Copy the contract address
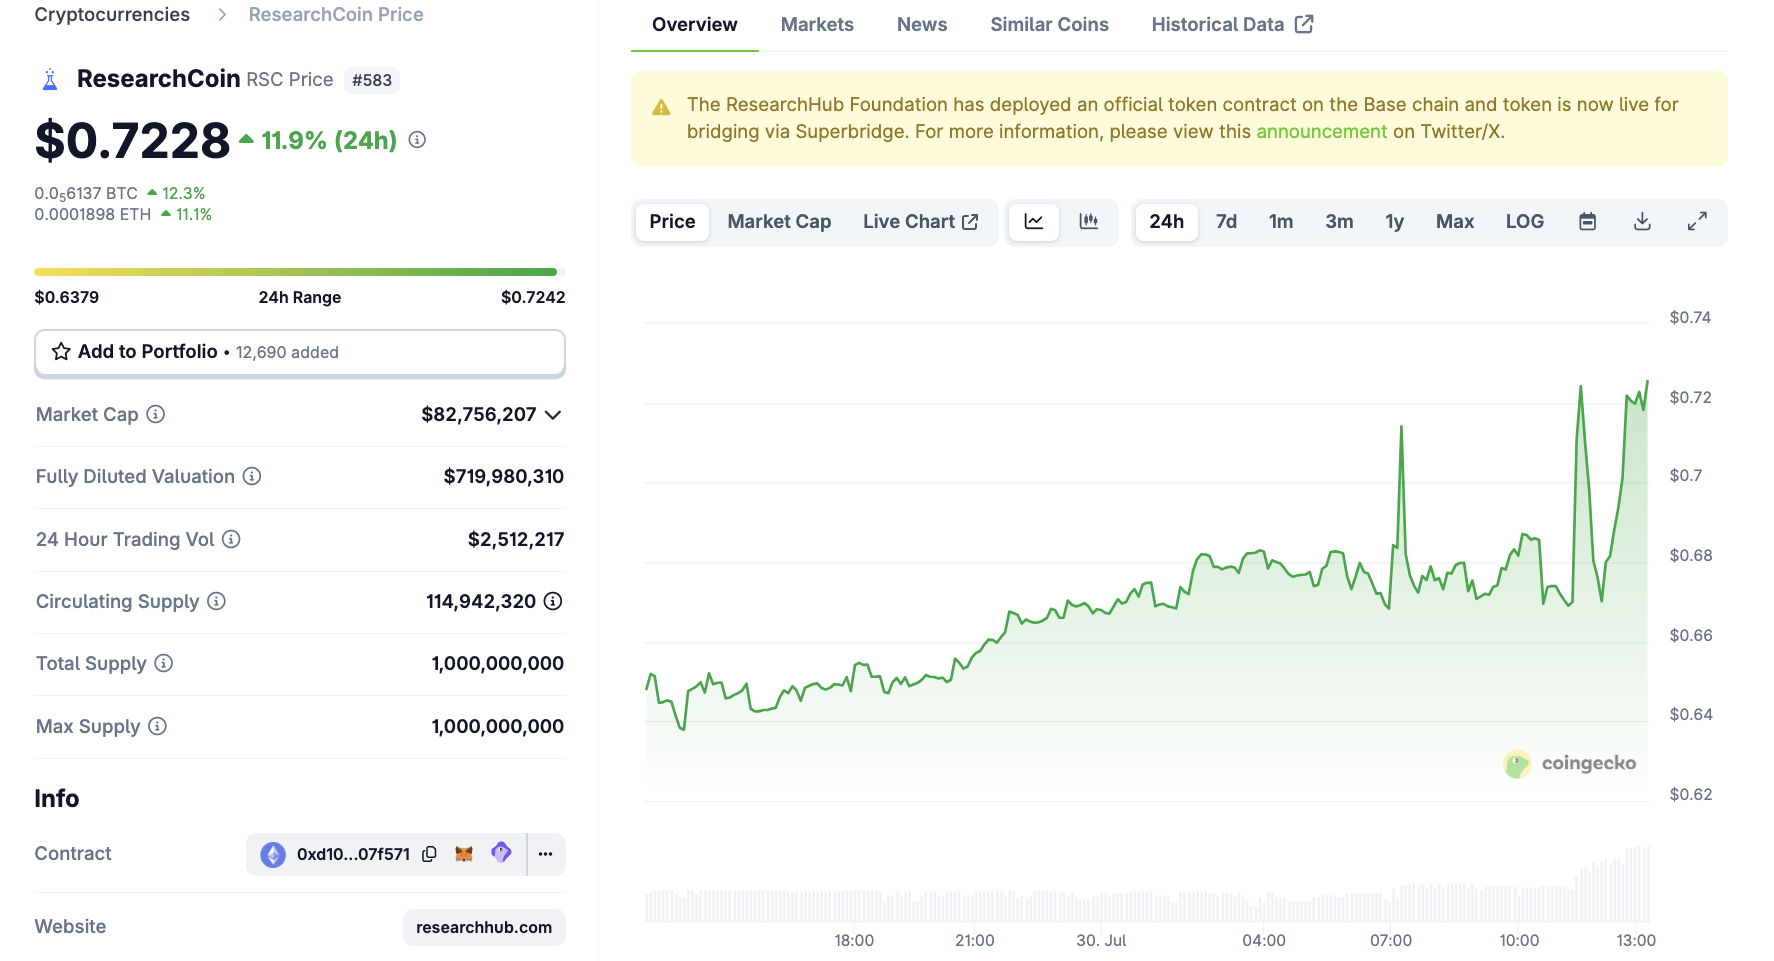Viewport: 1774px width, 961px height. click(x=430, y=854)
